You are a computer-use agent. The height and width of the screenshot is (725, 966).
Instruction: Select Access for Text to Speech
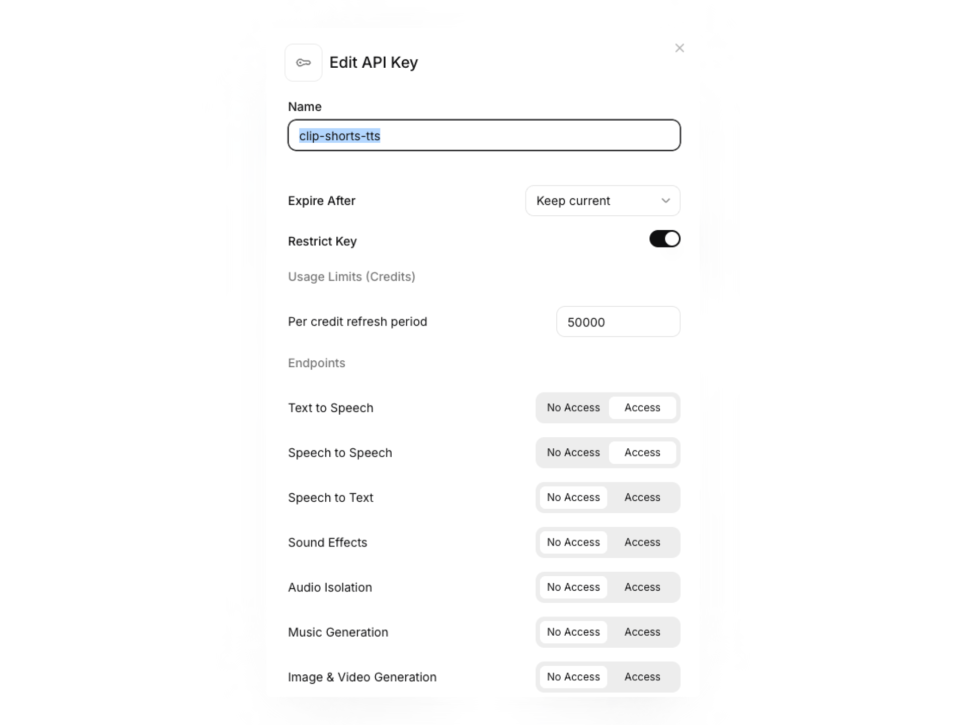coord(642,408)
